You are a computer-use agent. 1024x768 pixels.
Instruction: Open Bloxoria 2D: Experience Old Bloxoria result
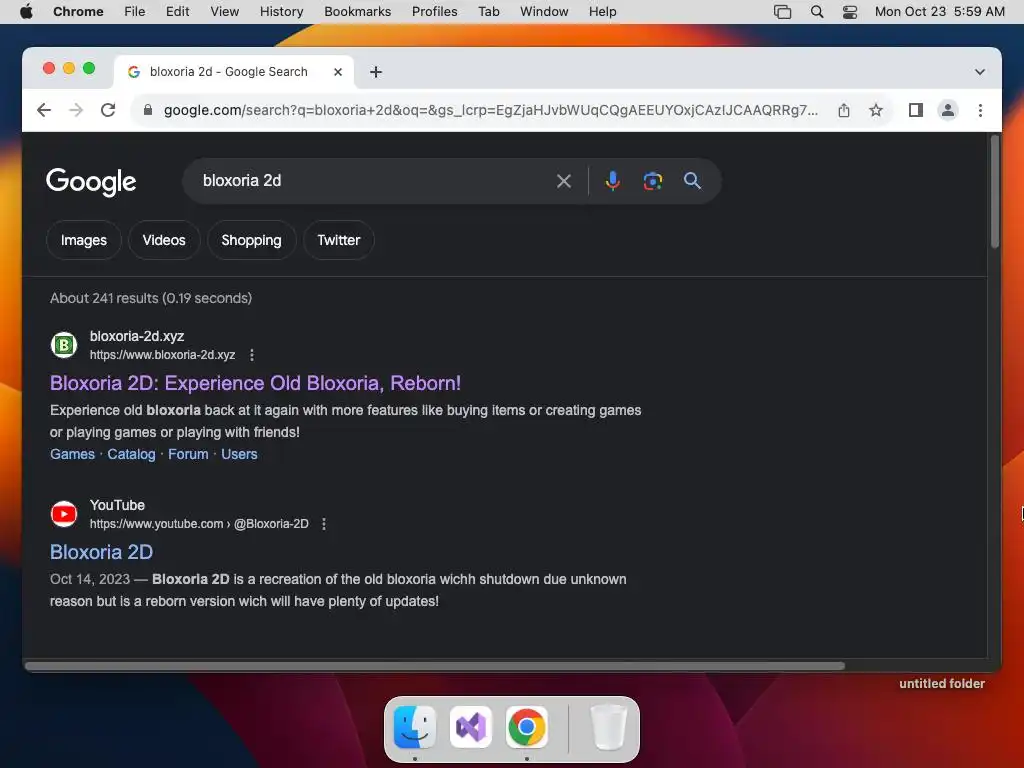tap(255, 383)
